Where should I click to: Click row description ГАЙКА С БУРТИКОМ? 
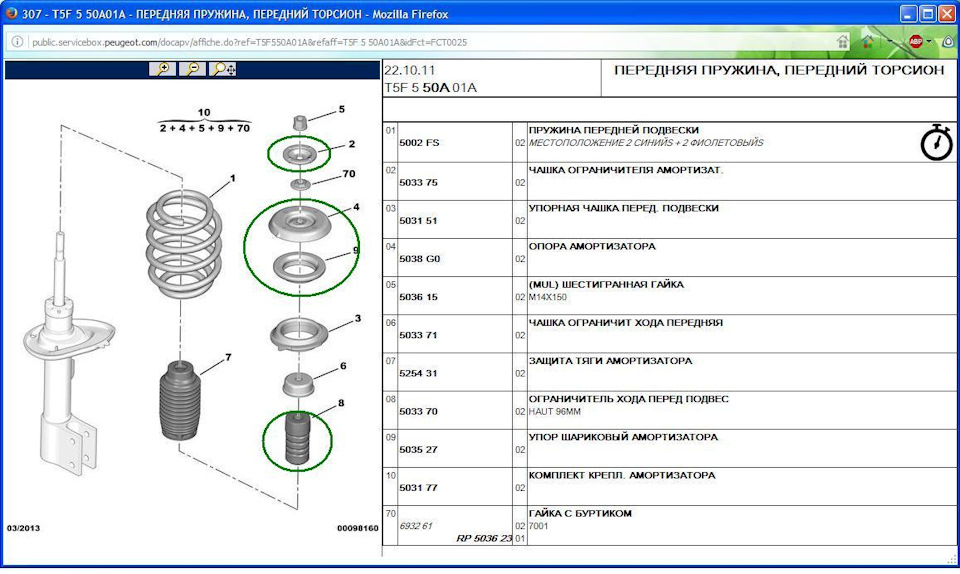tap(580, 513)
